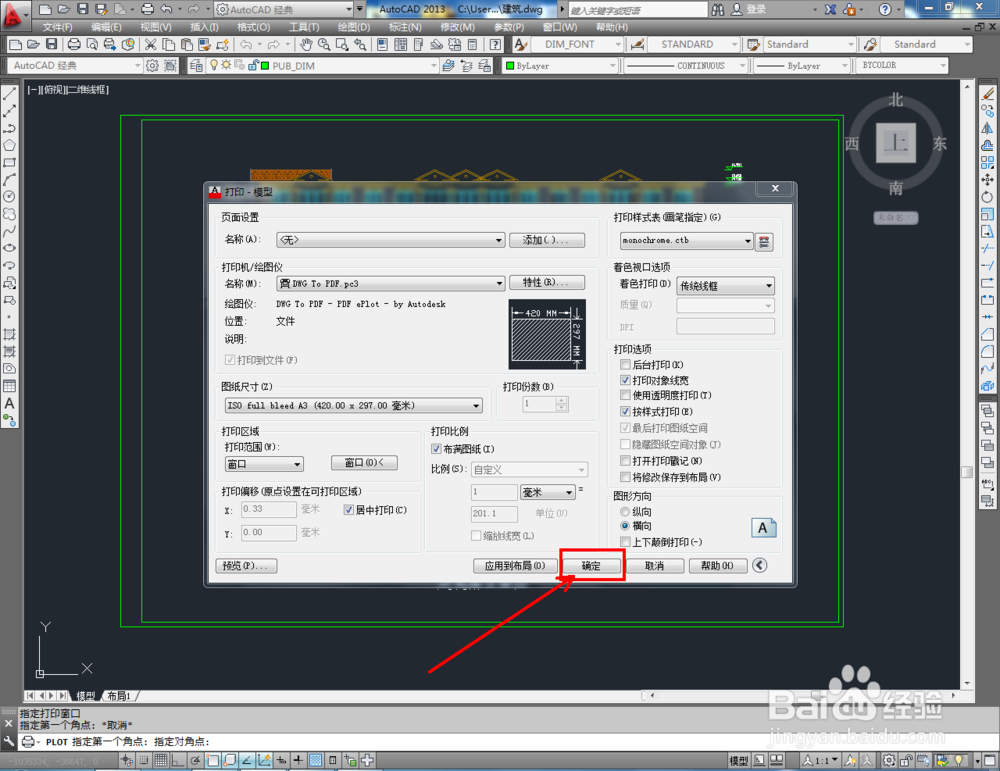Screen dimensions: 1000x771
Task: Open the 编辑(E) menu
Action: pos(106,27)
